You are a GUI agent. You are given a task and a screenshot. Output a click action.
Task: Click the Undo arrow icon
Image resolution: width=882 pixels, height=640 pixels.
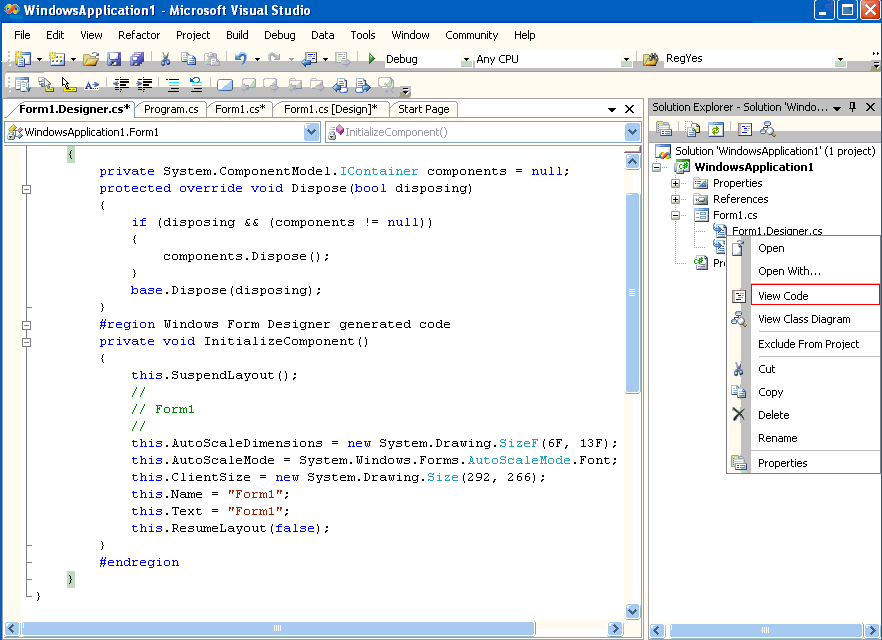(241, 58)
